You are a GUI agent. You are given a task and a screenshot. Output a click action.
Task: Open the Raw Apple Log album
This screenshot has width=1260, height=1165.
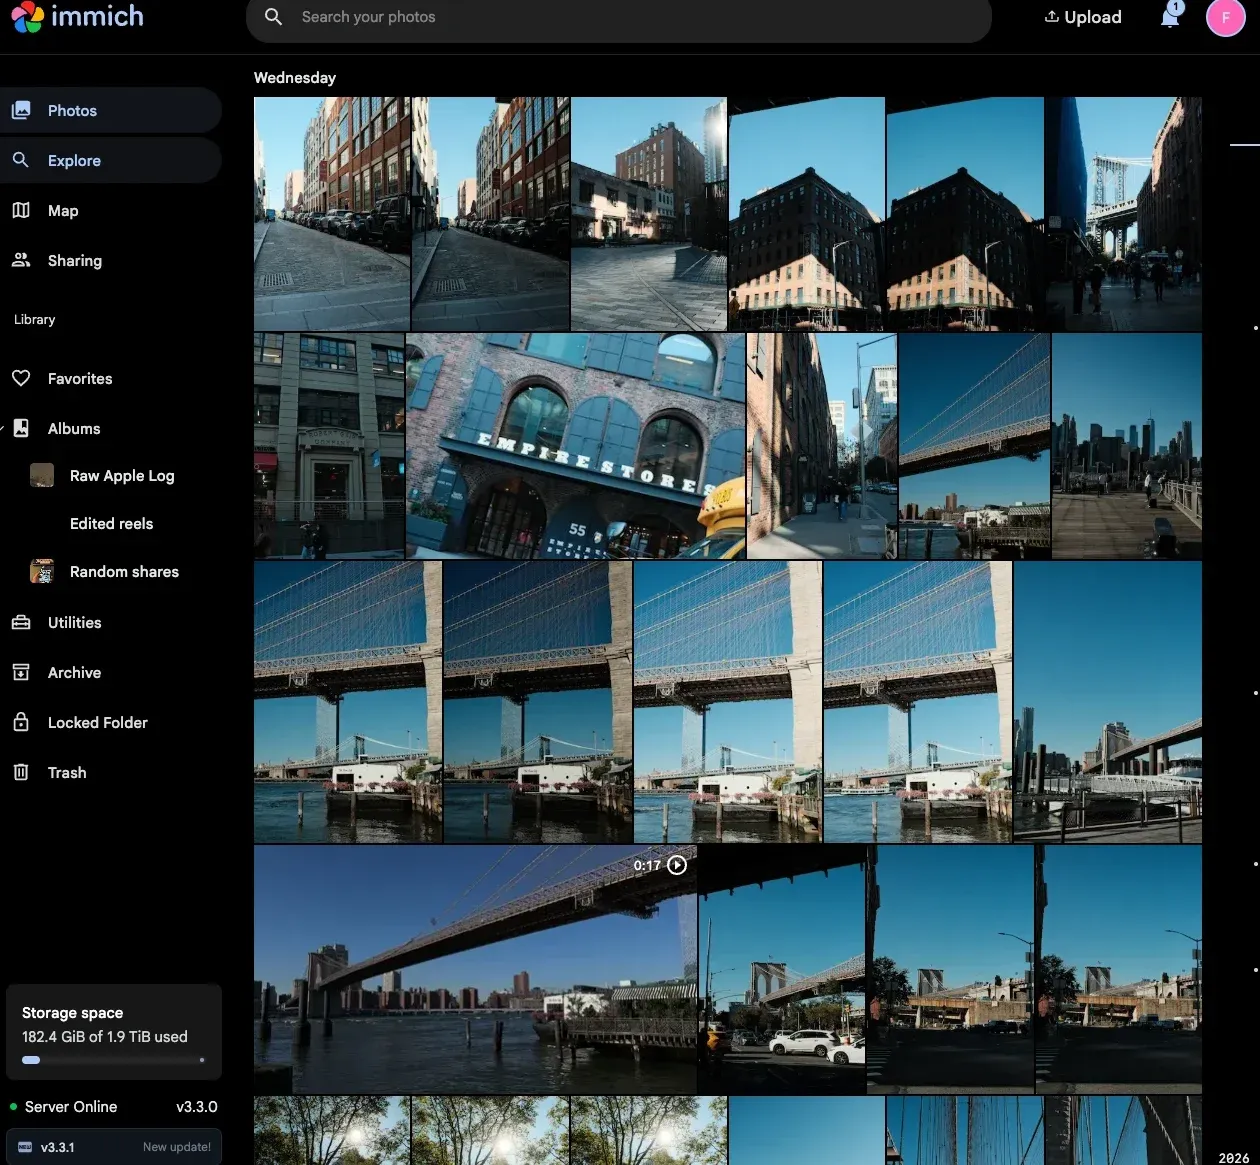(122, 476)
